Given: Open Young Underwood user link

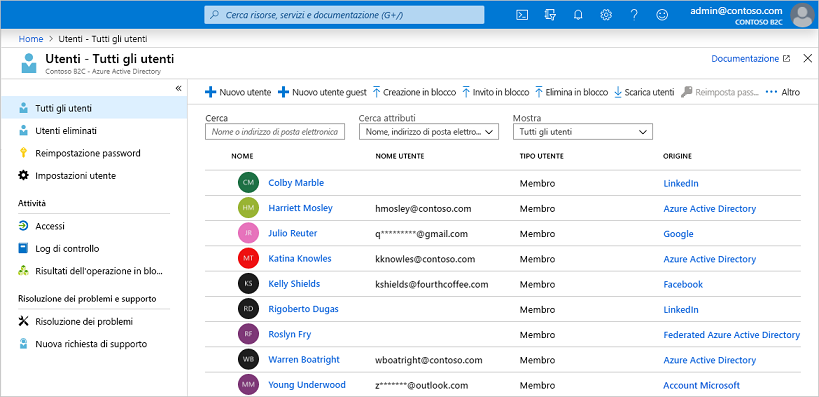Looking at the screenshot, I should [x=307, y=384].
